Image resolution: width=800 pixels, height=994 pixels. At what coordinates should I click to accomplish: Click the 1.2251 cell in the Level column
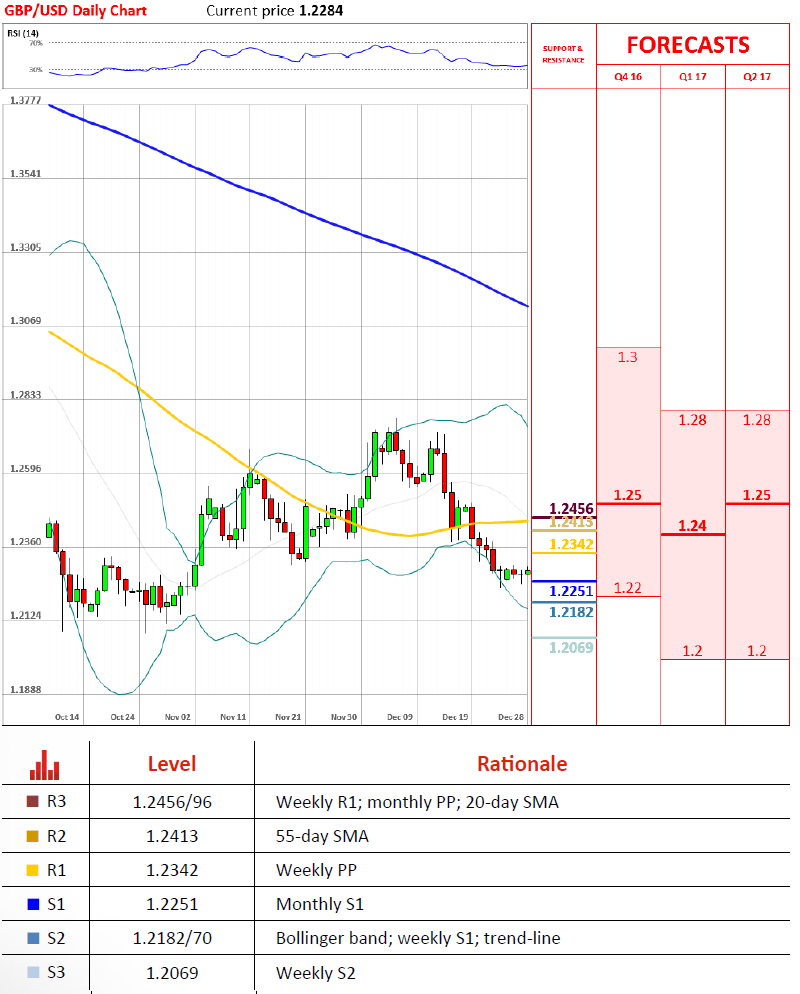point(172,905)
